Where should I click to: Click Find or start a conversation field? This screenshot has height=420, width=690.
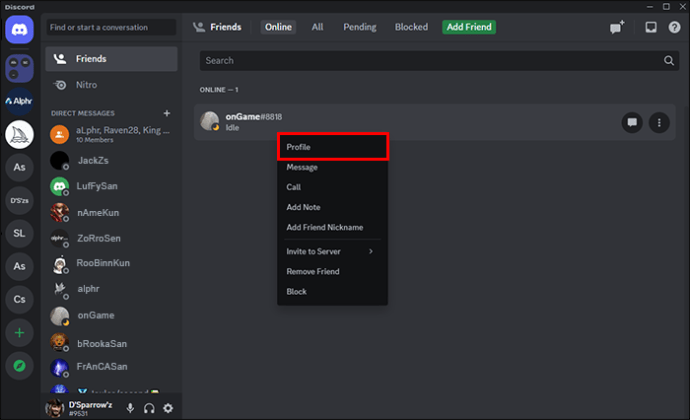(x=111, y=27)
